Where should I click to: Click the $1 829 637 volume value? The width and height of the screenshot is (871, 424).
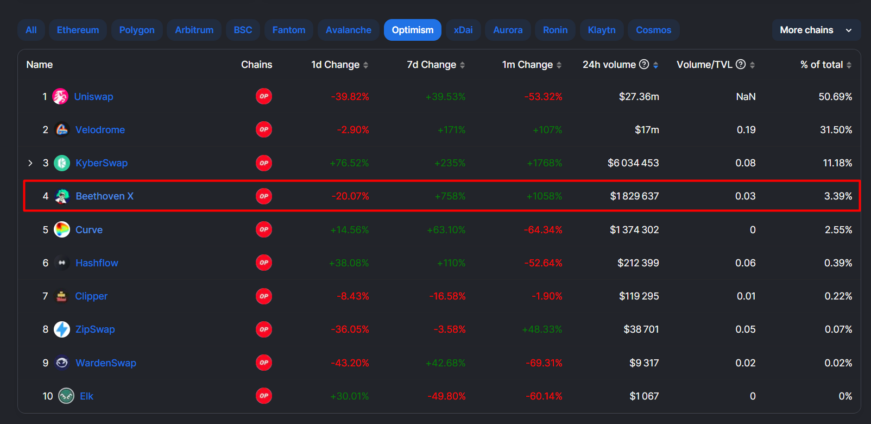coord(634,196)
